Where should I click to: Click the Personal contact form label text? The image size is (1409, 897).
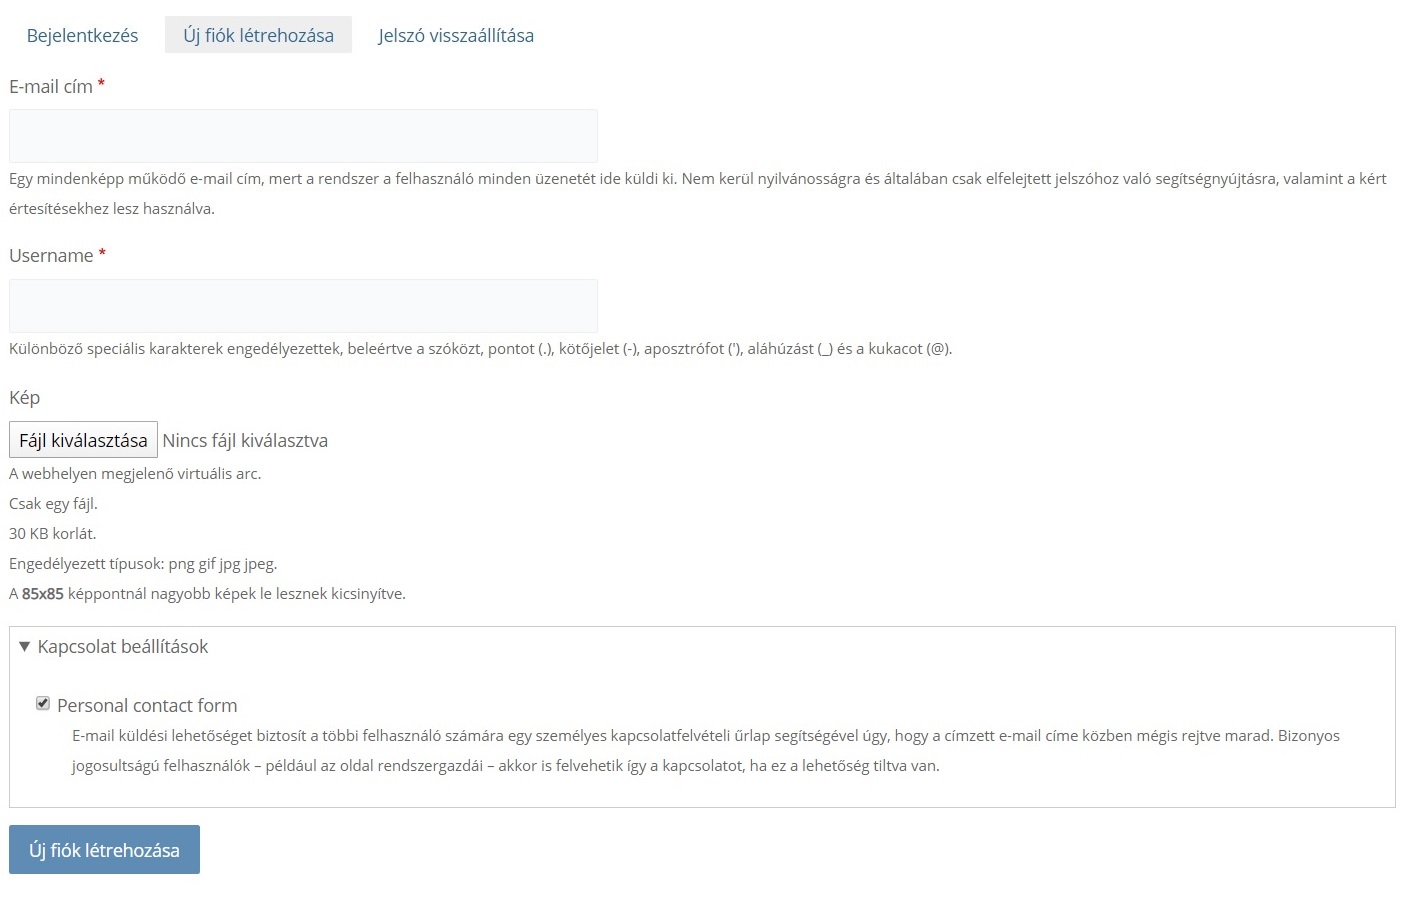pos(147,705)
